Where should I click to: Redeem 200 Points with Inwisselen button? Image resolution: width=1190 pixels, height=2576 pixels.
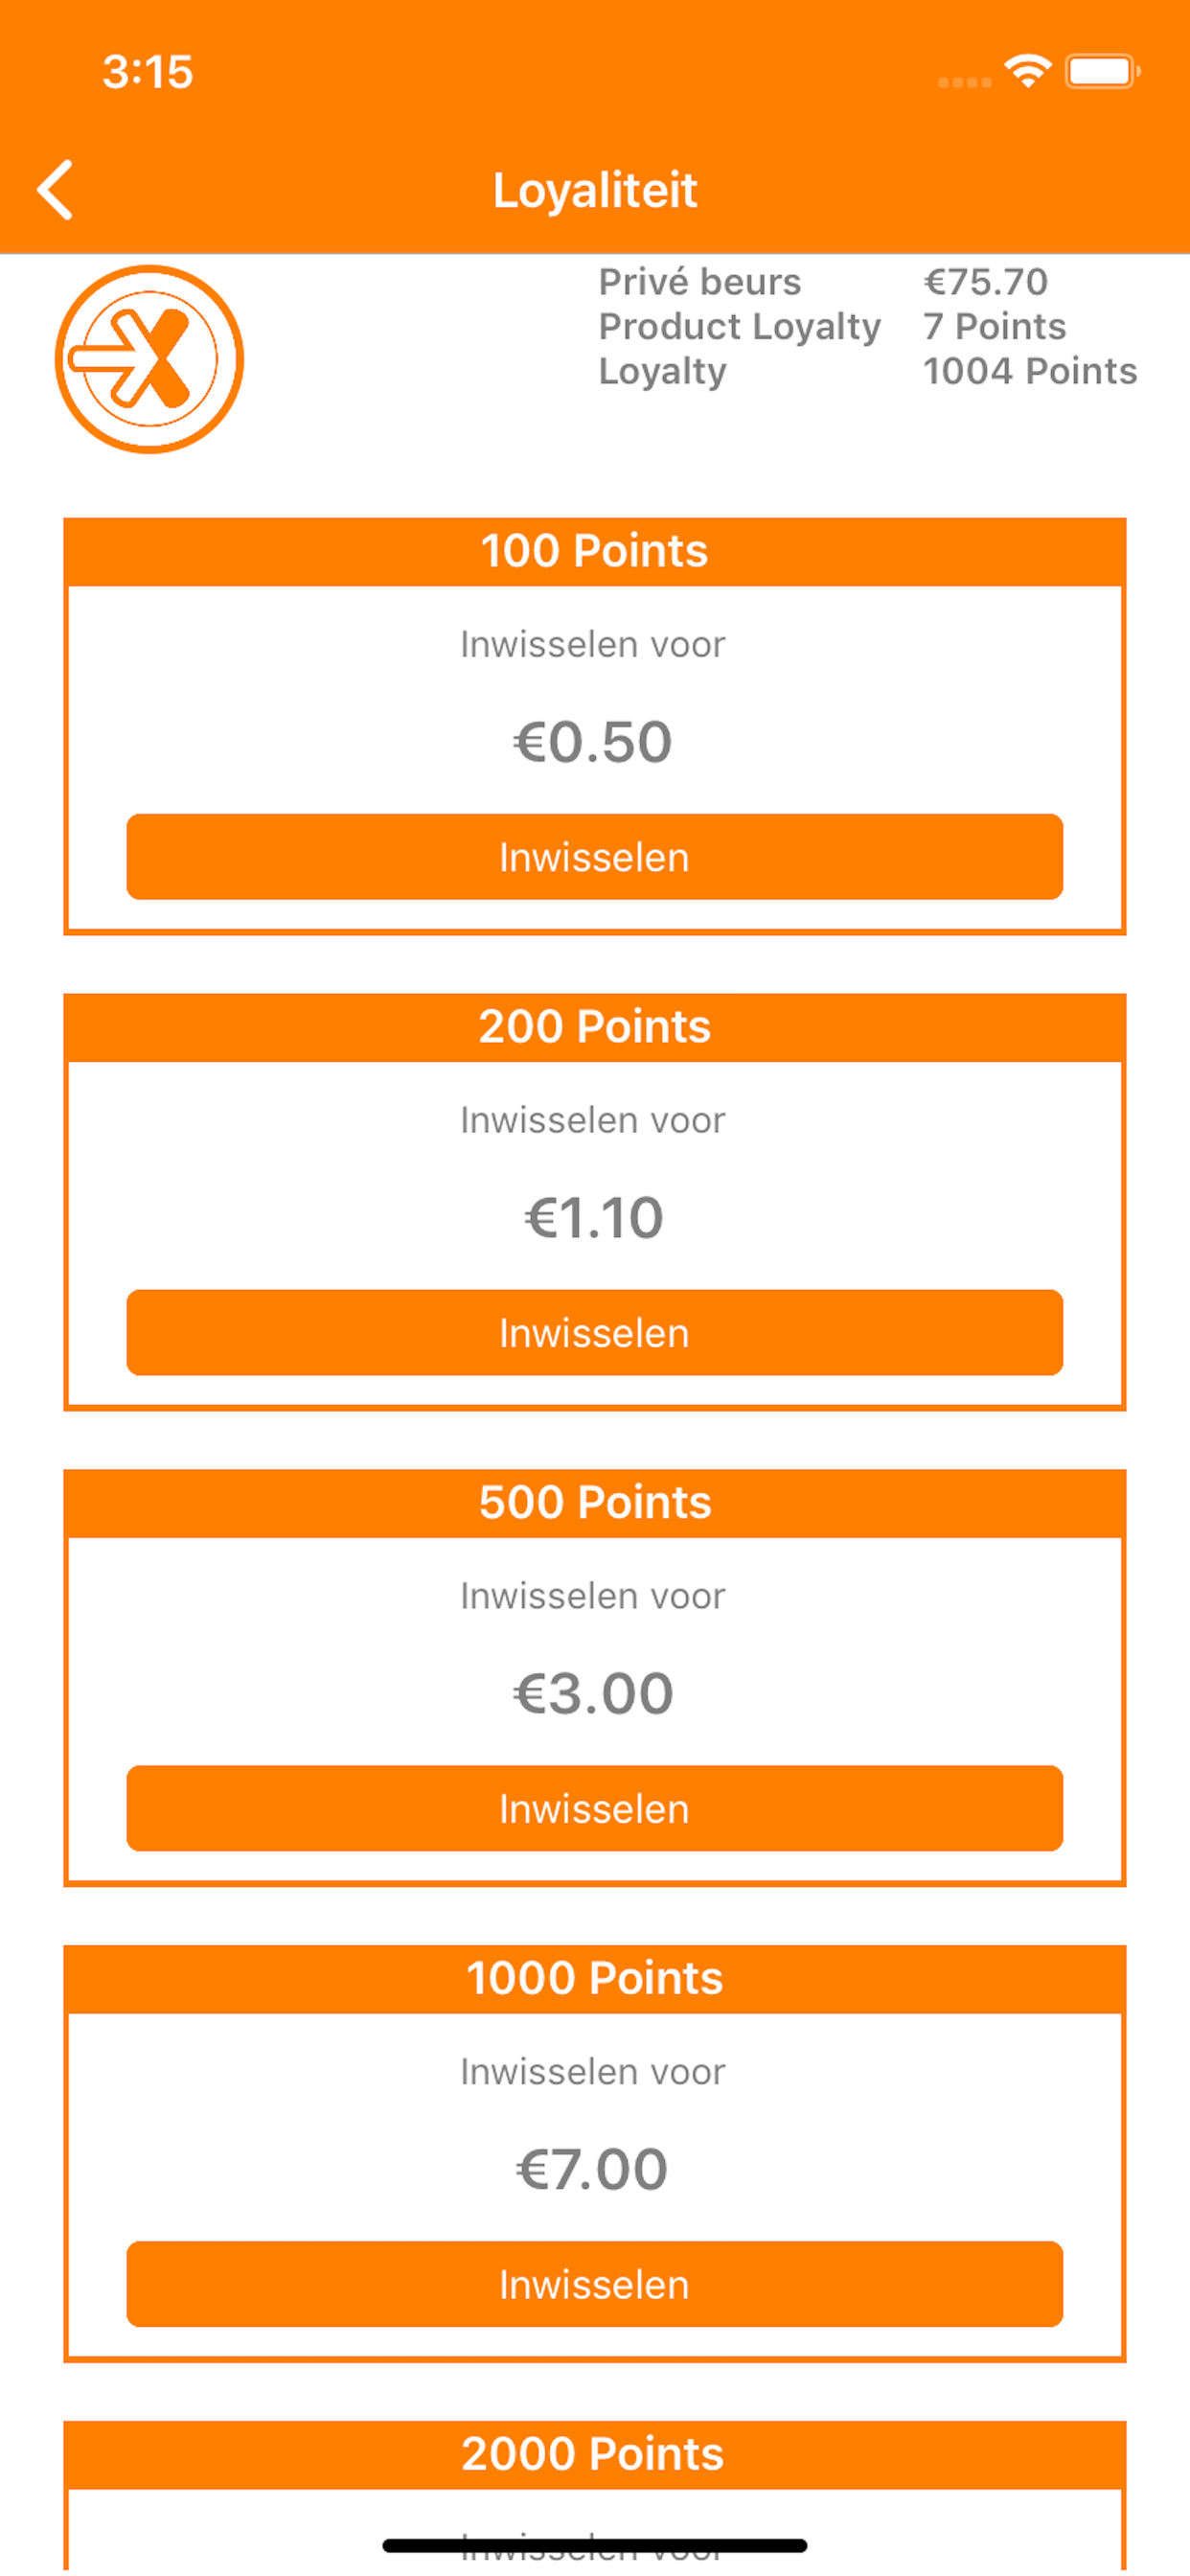(594, 1333)
